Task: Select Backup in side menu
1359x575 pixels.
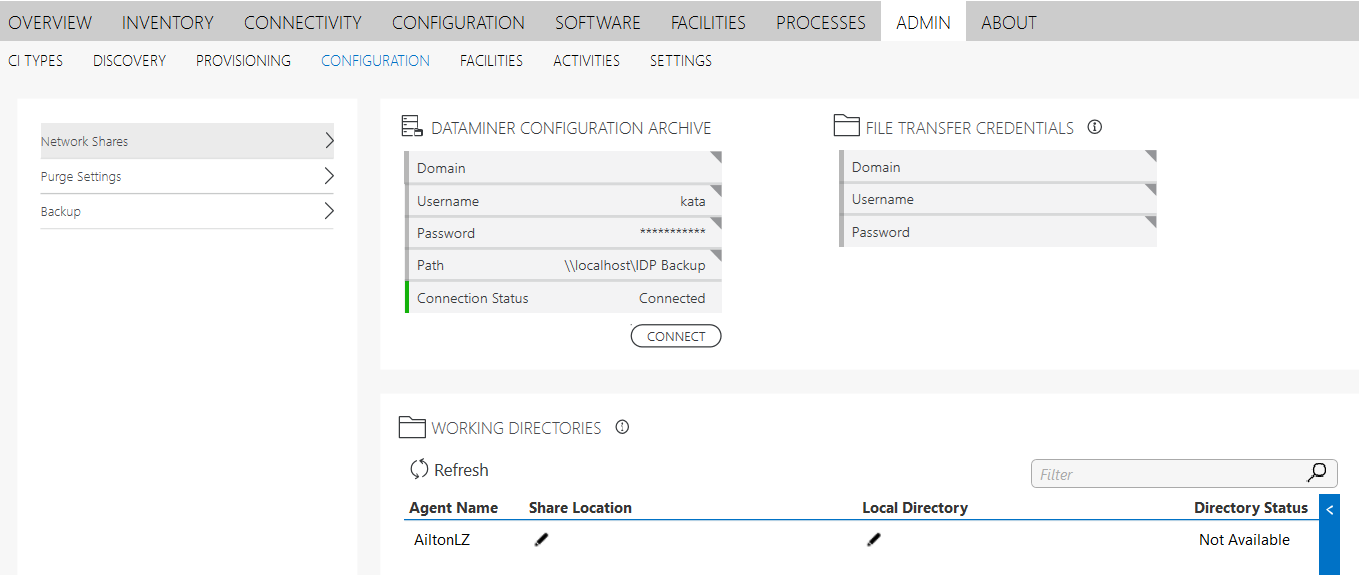Action: [x=187, y=211]
